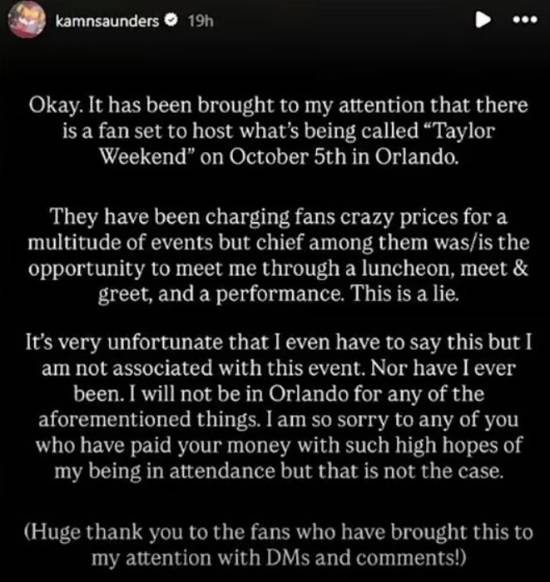This screenshot has width=550, height=582.
Task: Click the kamnsaunders username
Action: pos(107,21)
